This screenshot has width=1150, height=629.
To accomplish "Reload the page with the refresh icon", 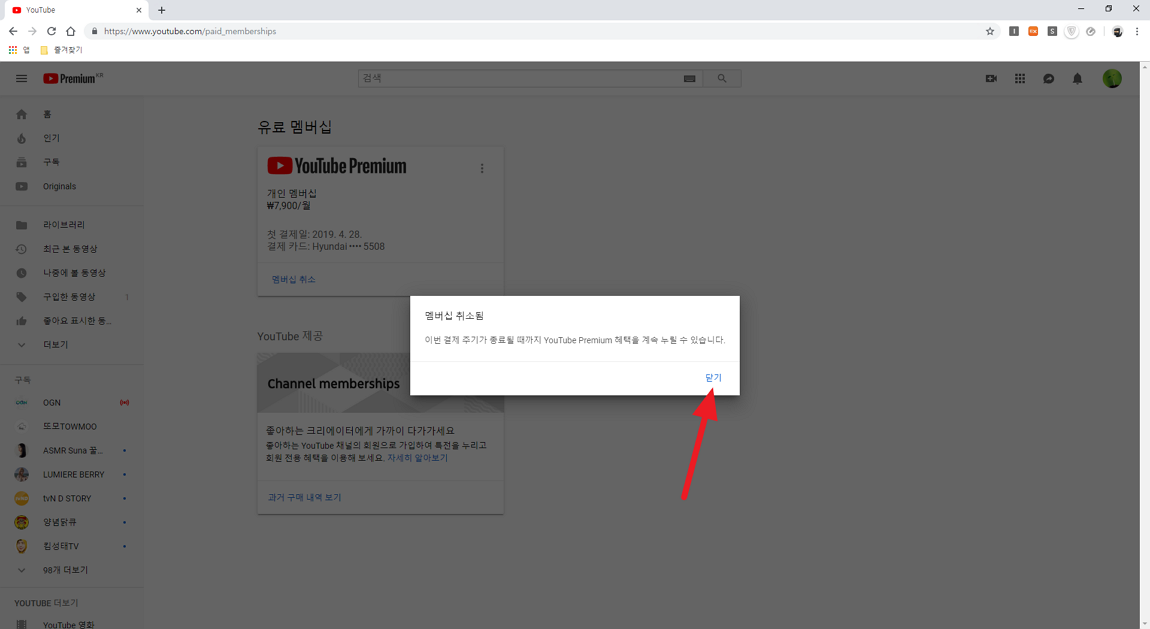I will [51, 31].
